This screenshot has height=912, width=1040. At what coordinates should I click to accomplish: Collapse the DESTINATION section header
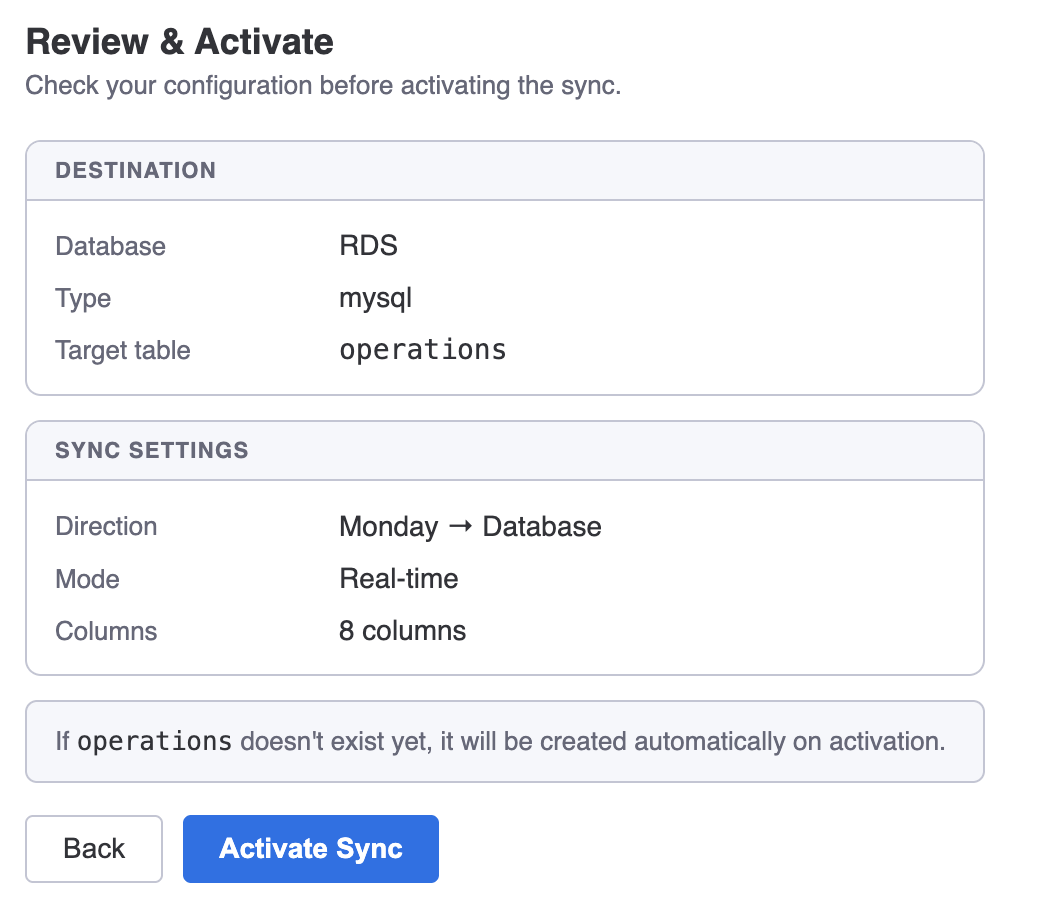135,170
